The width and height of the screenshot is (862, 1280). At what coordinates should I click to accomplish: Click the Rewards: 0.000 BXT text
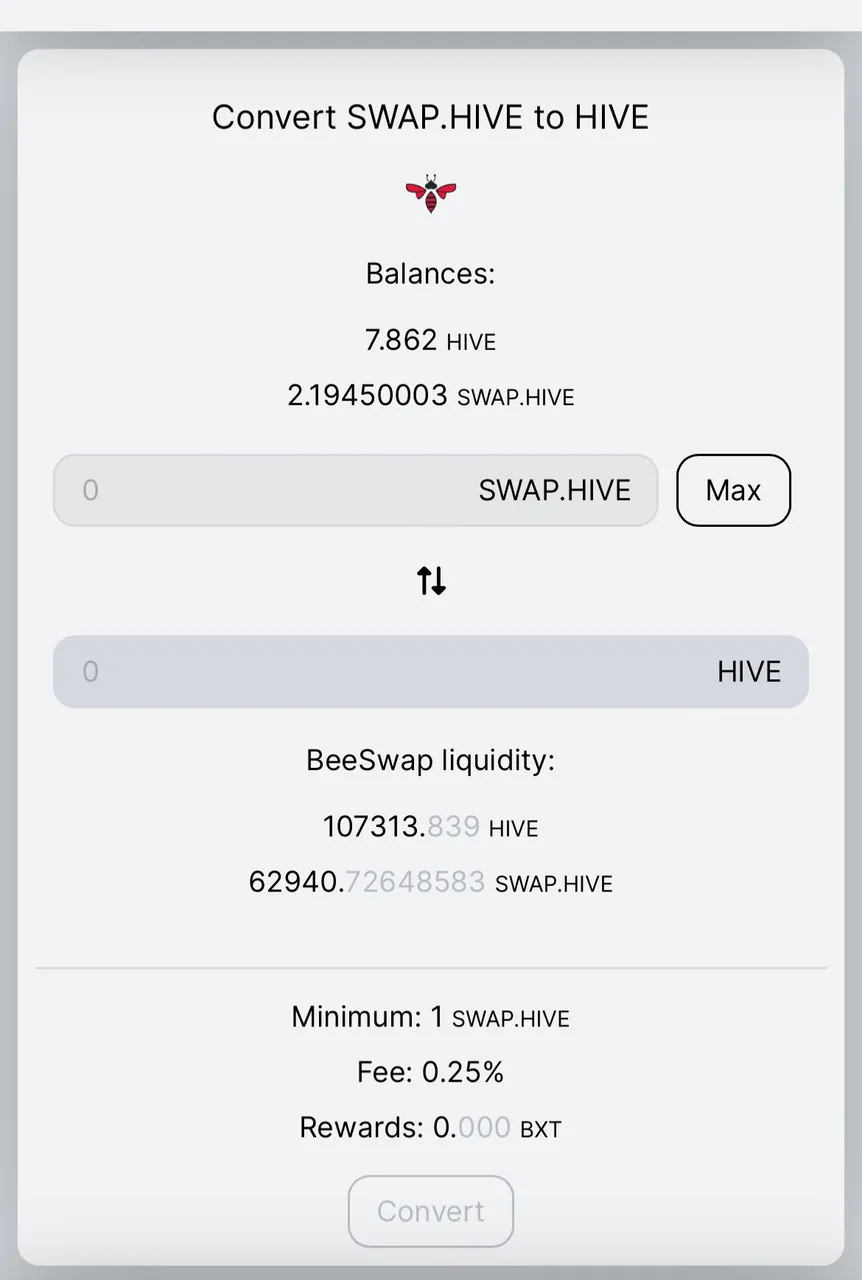point(431,1128)
